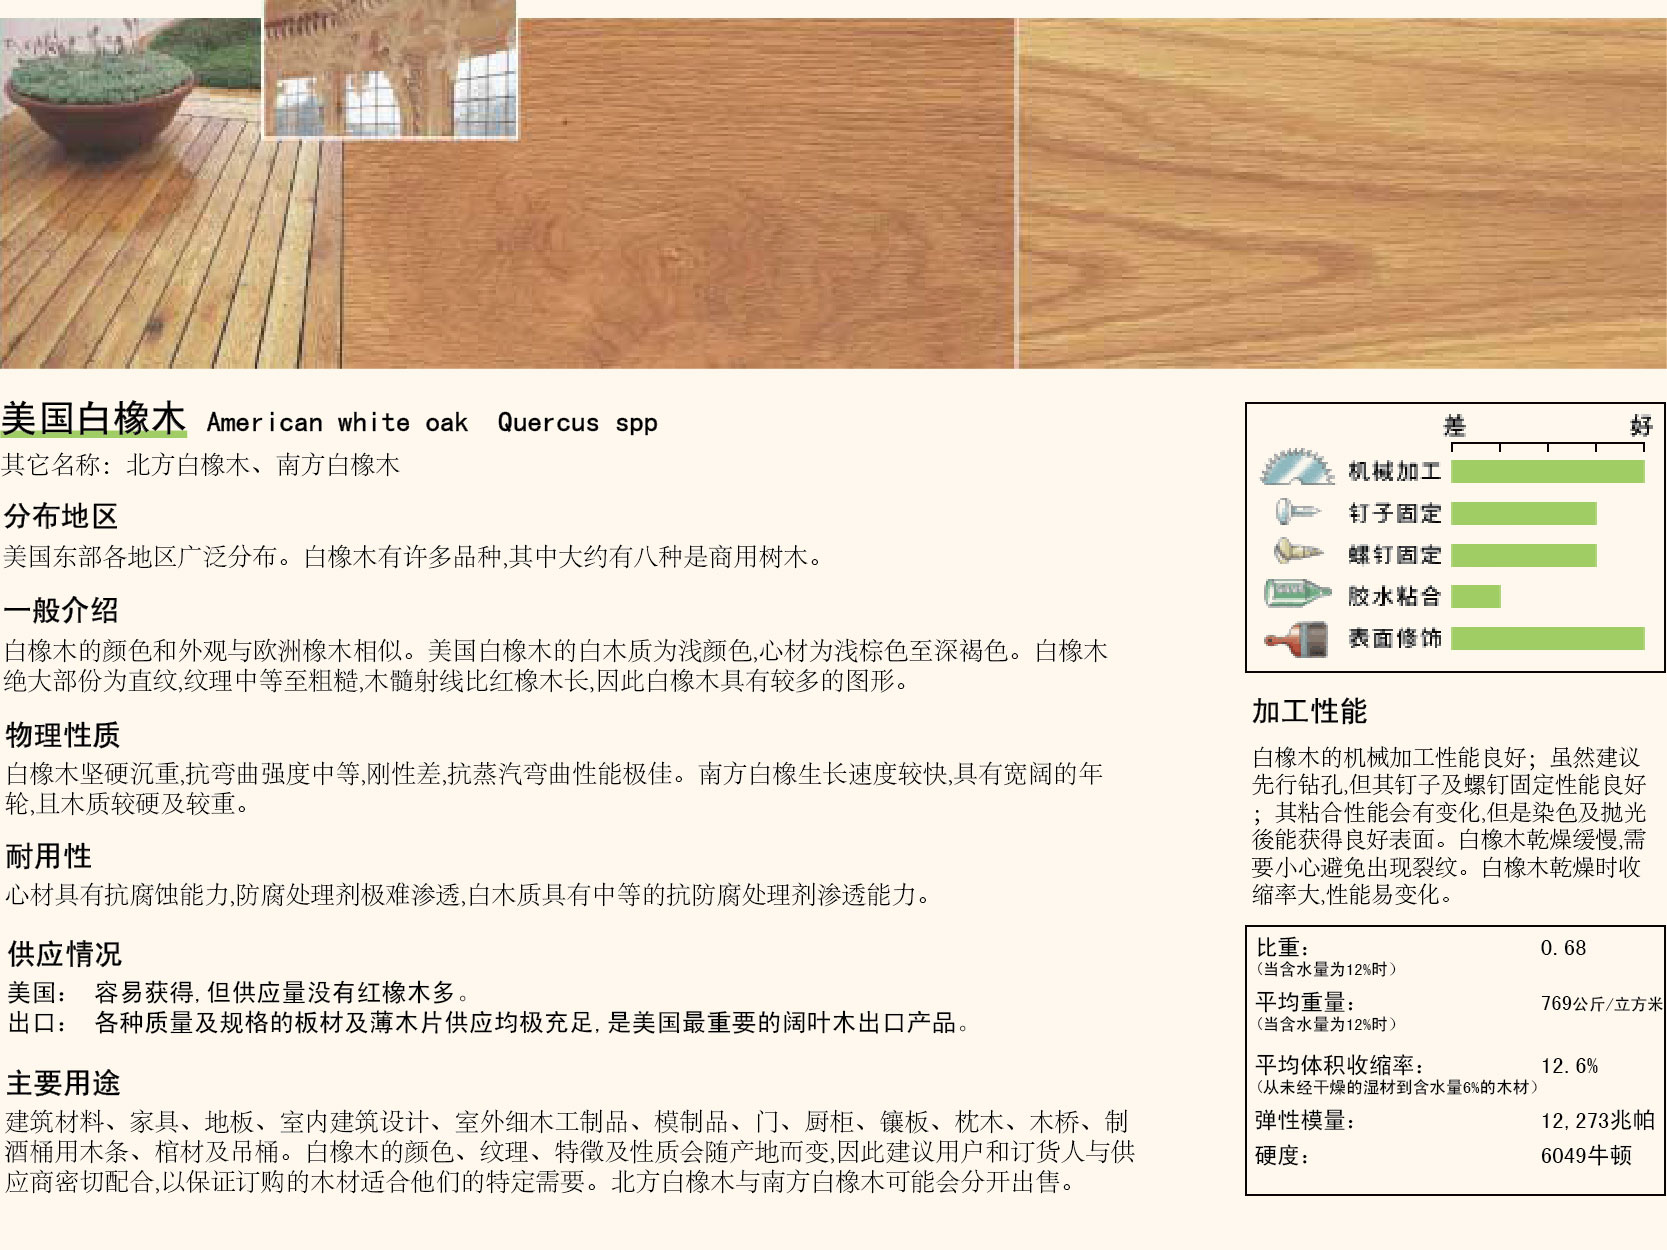Click the sentence starting 心材具有抗腐蚀能力
The height and width of the screenshot is (1250, 1667).
(468, 895)
